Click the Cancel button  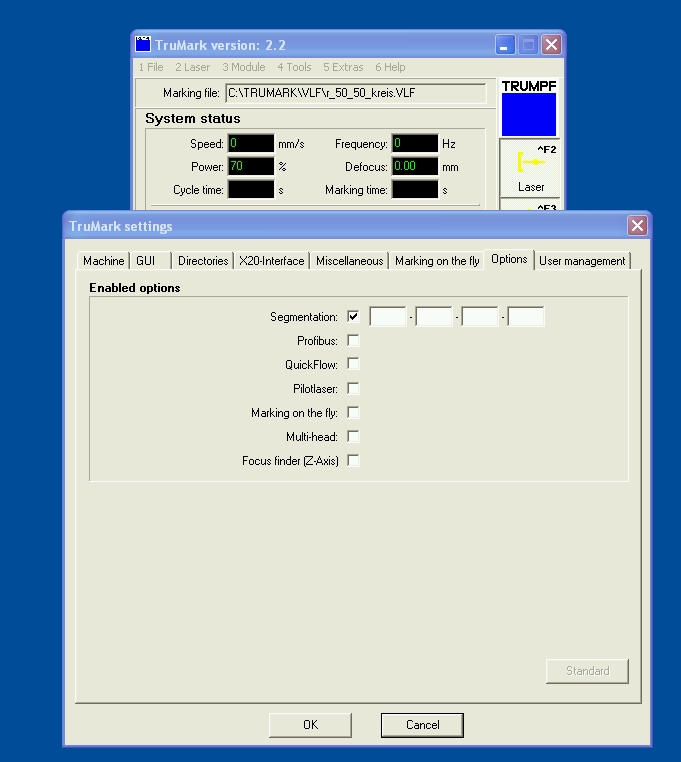pos(422,725)
